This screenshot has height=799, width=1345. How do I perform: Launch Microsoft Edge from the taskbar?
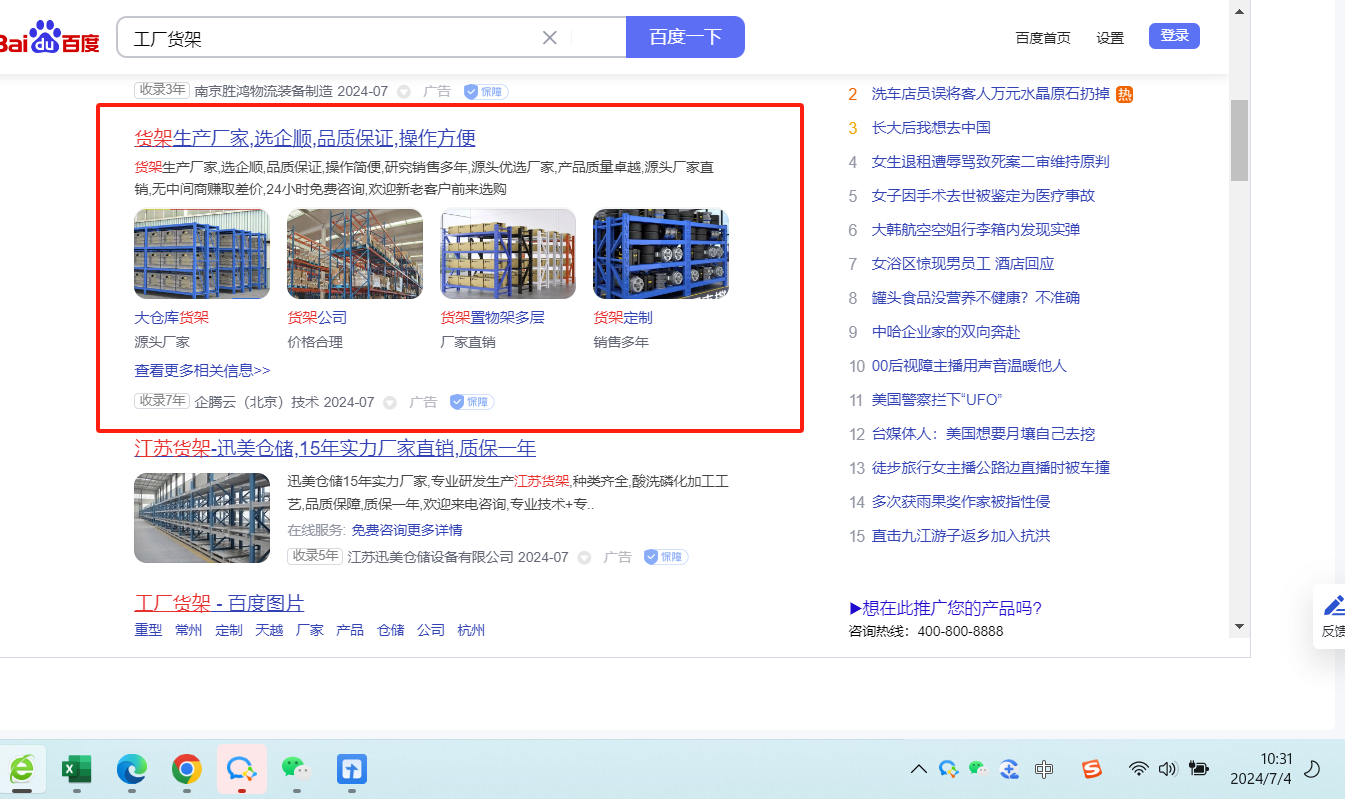click(x=131, y=769)
